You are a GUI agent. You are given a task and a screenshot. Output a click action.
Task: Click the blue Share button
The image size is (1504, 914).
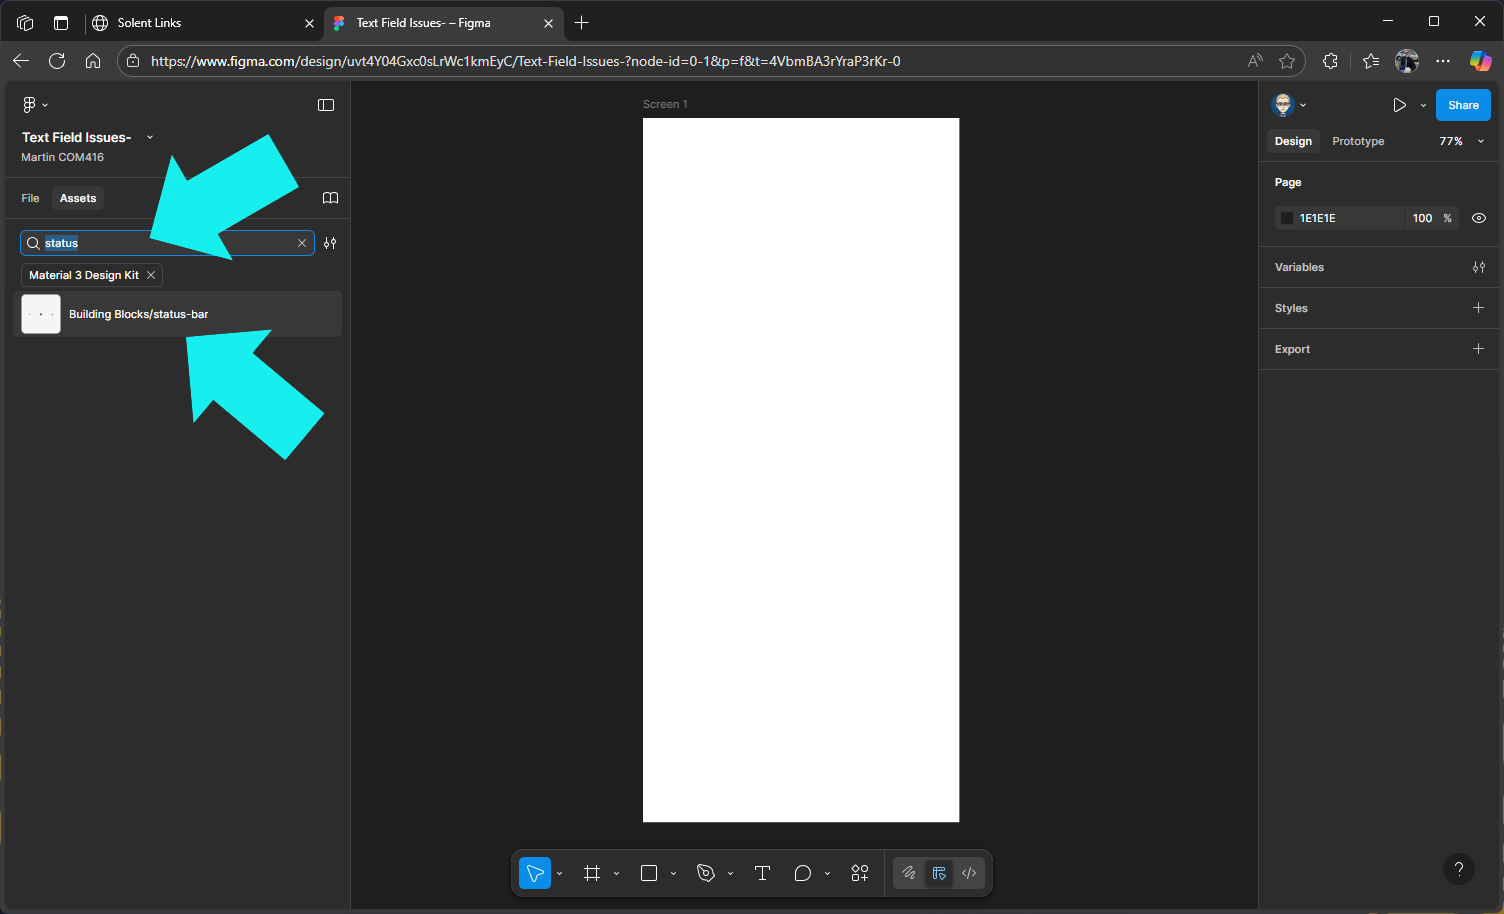pos(1462,105)
